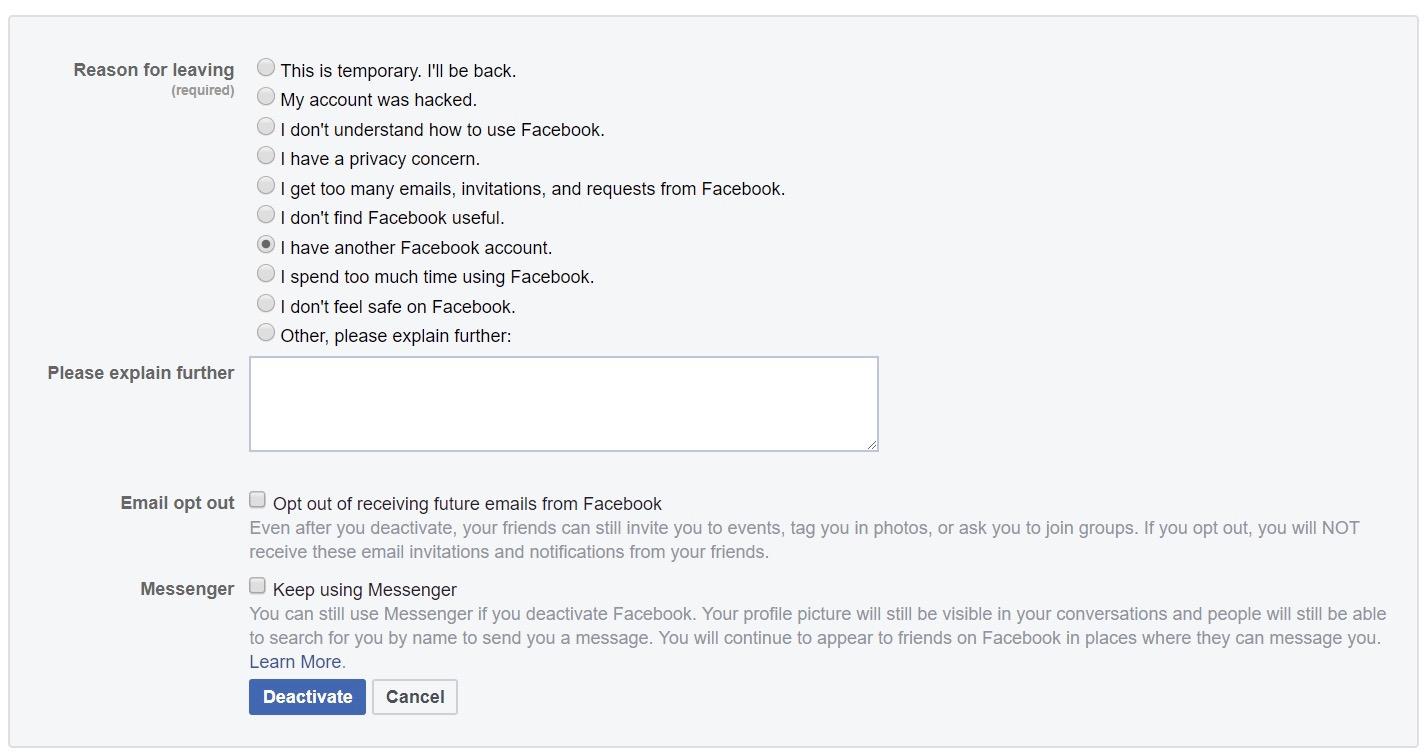Click the "Please explain further" text box
This screenshot has height=755, width=1426.
click(x=563, y=404)
